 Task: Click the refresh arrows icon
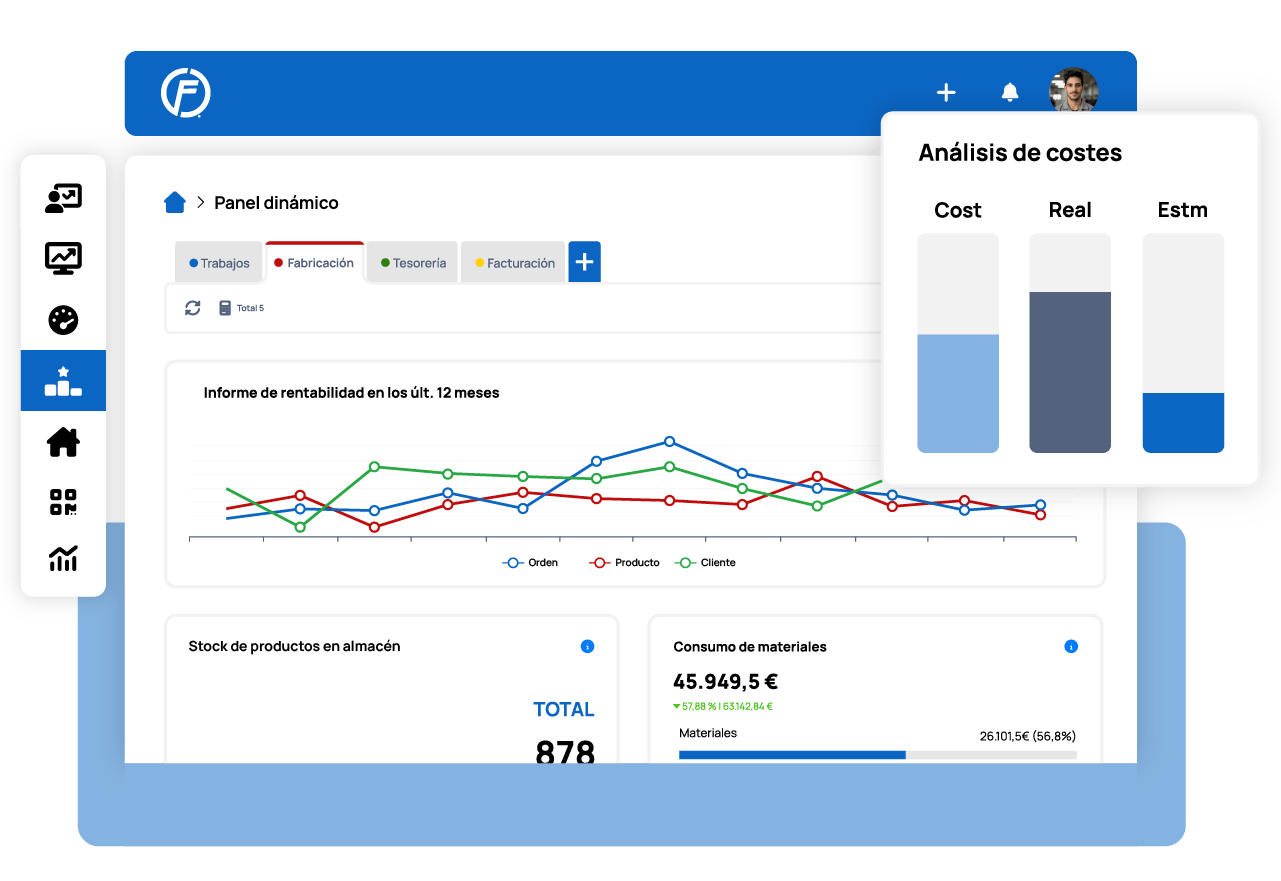pyautogui.click(x=193, y=308)
